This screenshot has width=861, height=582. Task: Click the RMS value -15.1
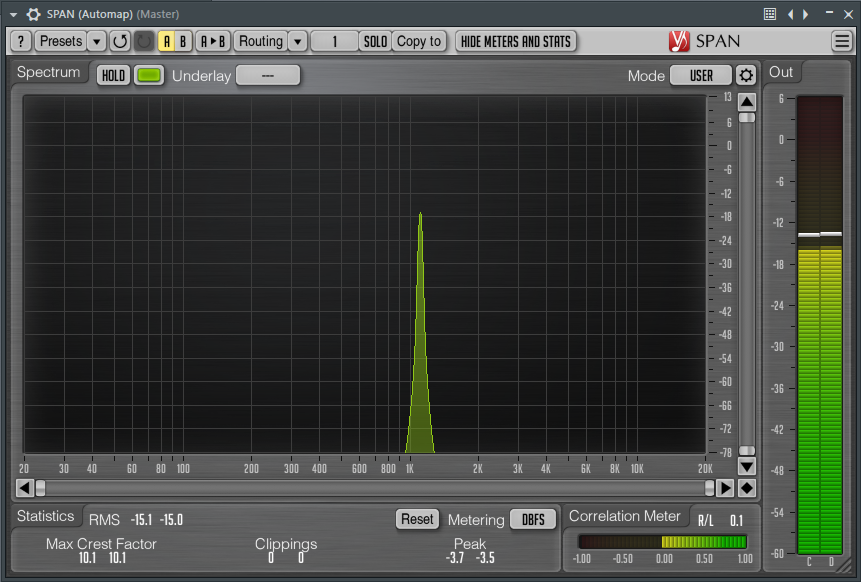(x=141, y=520)
